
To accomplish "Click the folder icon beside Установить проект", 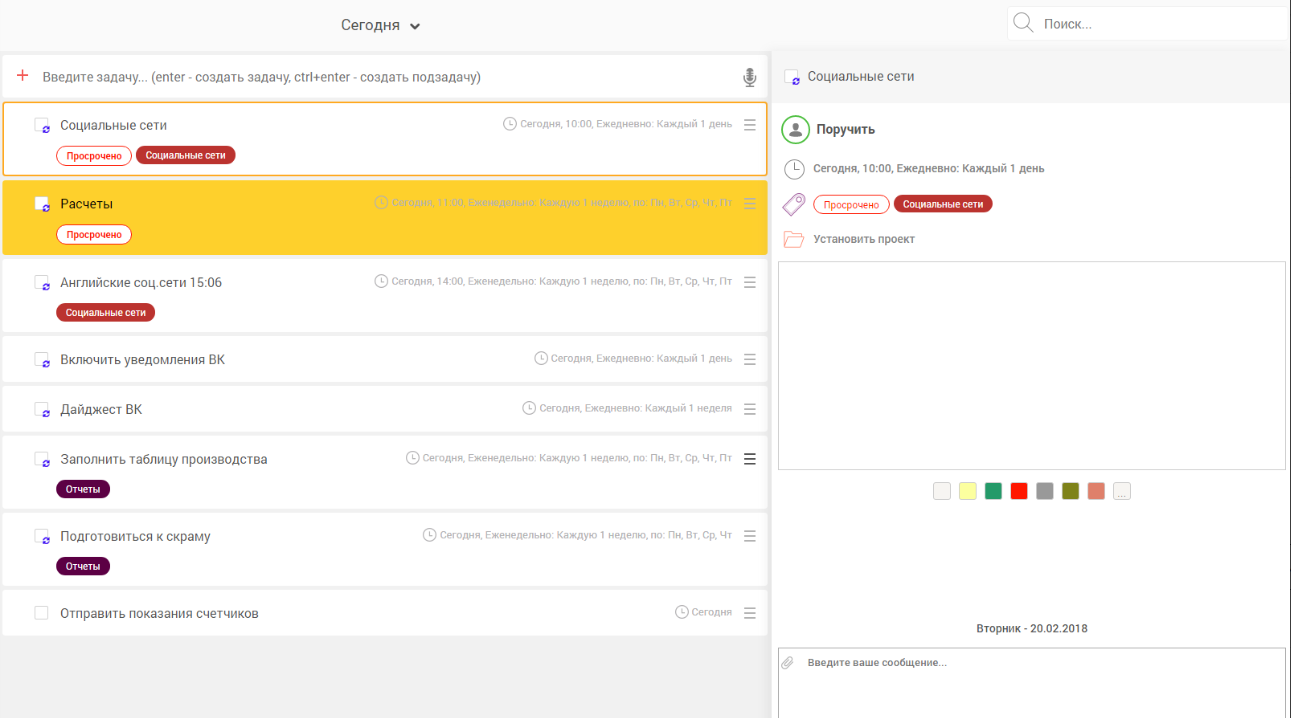I will pos(794,239).
